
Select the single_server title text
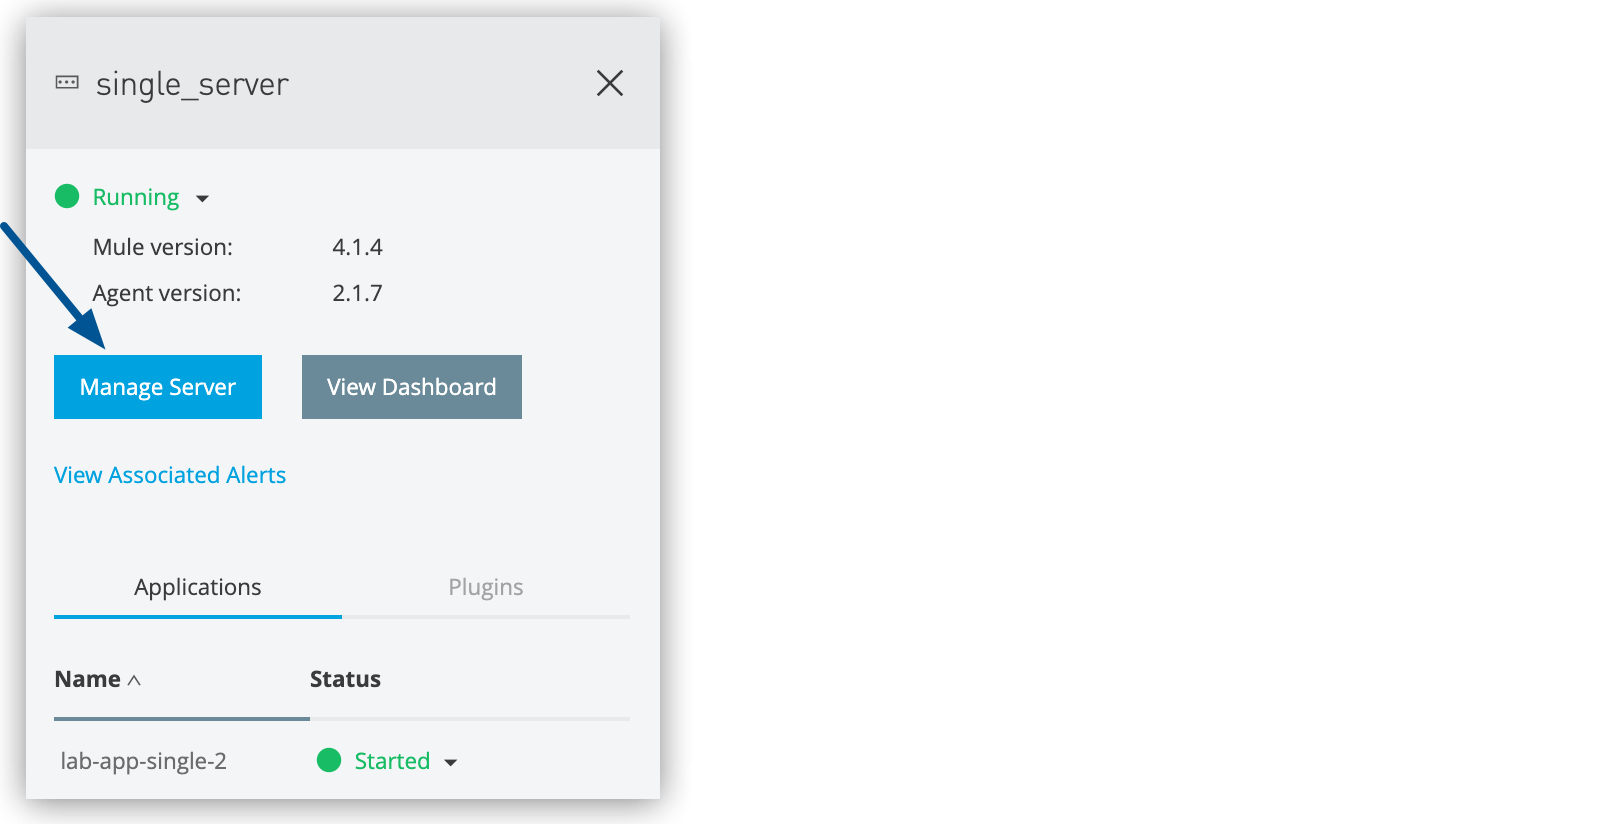pyautogui.click(x=192, y=84)
